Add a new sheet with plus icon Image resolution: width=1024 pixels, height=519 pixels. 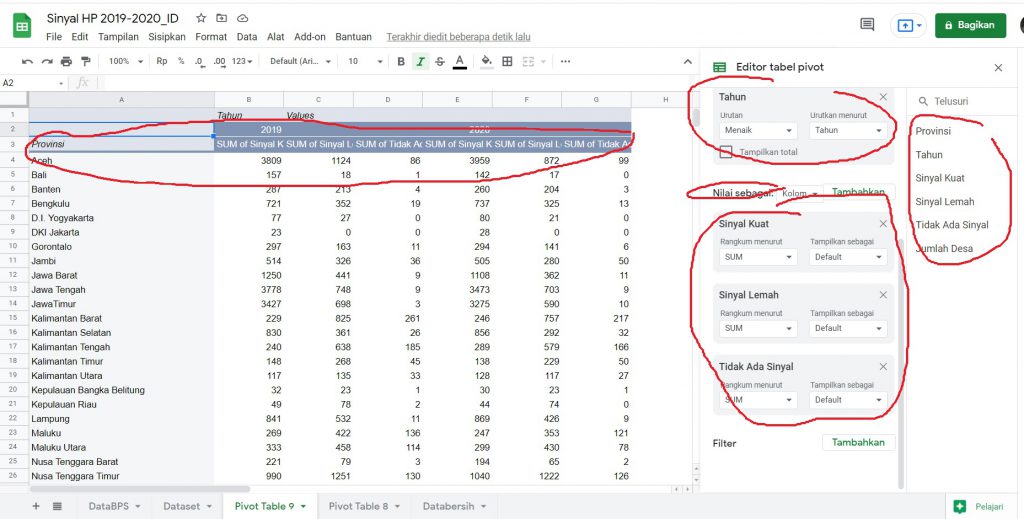coord(36,506)
